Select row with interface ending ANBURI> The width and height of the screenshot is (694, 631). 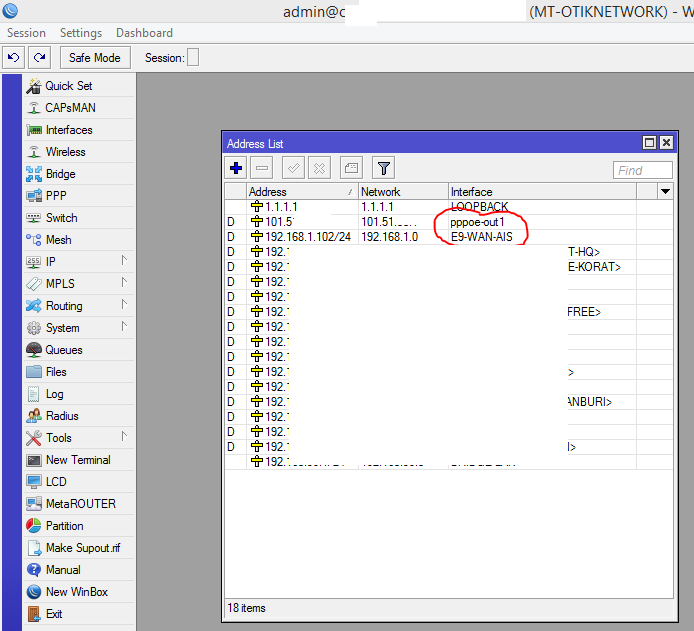(448, 402)
